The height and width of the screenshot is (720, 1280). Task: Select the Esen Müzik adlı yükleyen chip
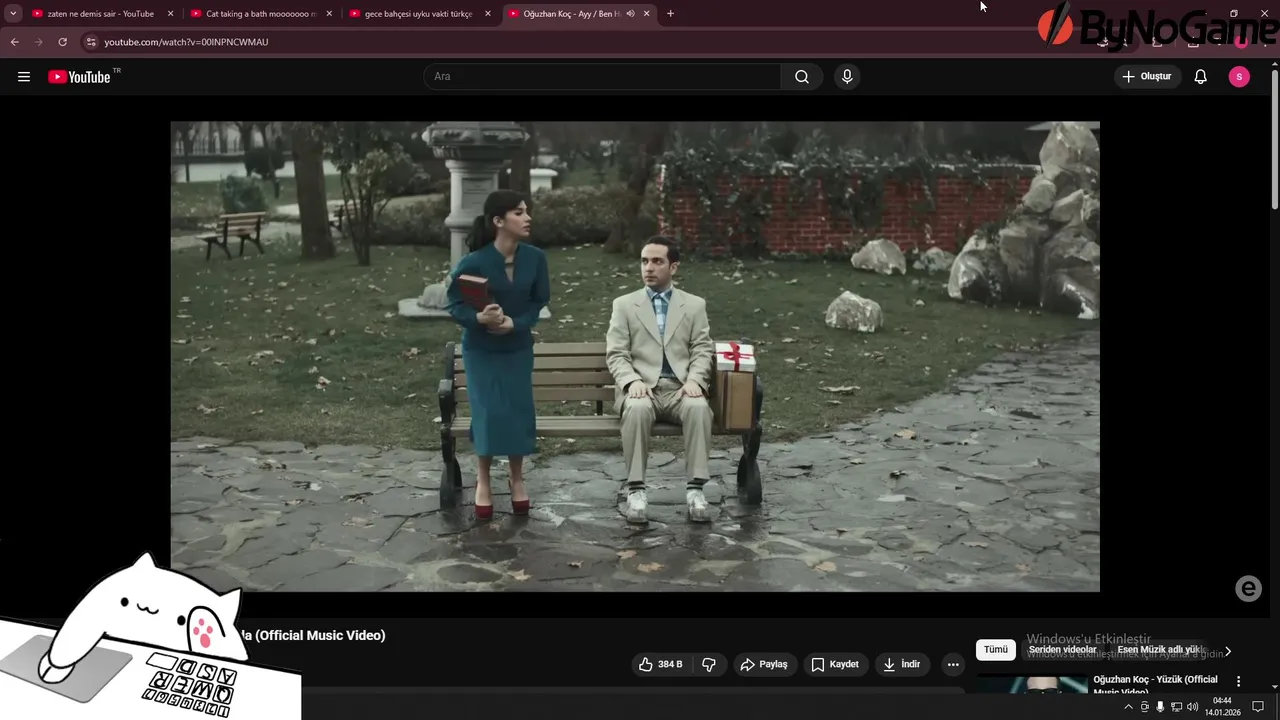(1160, 650)
